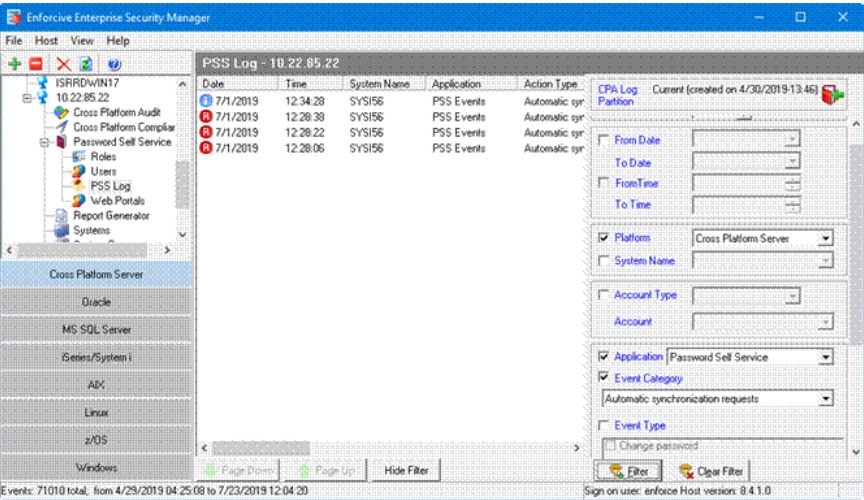Switch to the MS SQL Server tab

pyautogui.click(x=96, y=329)
